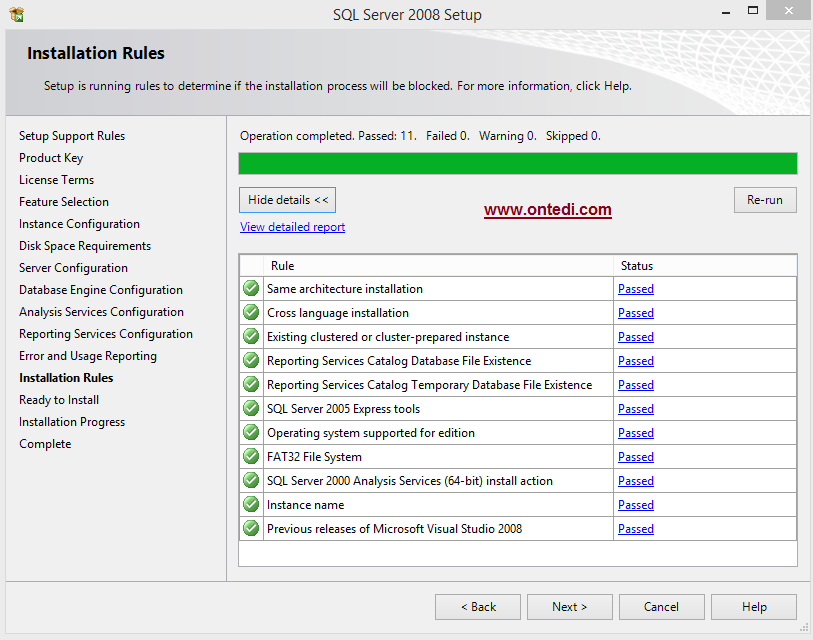Viewport: 813px width, 640px height.
Task: Select Reporting Services Configuration step
Action: coord(106,334)
